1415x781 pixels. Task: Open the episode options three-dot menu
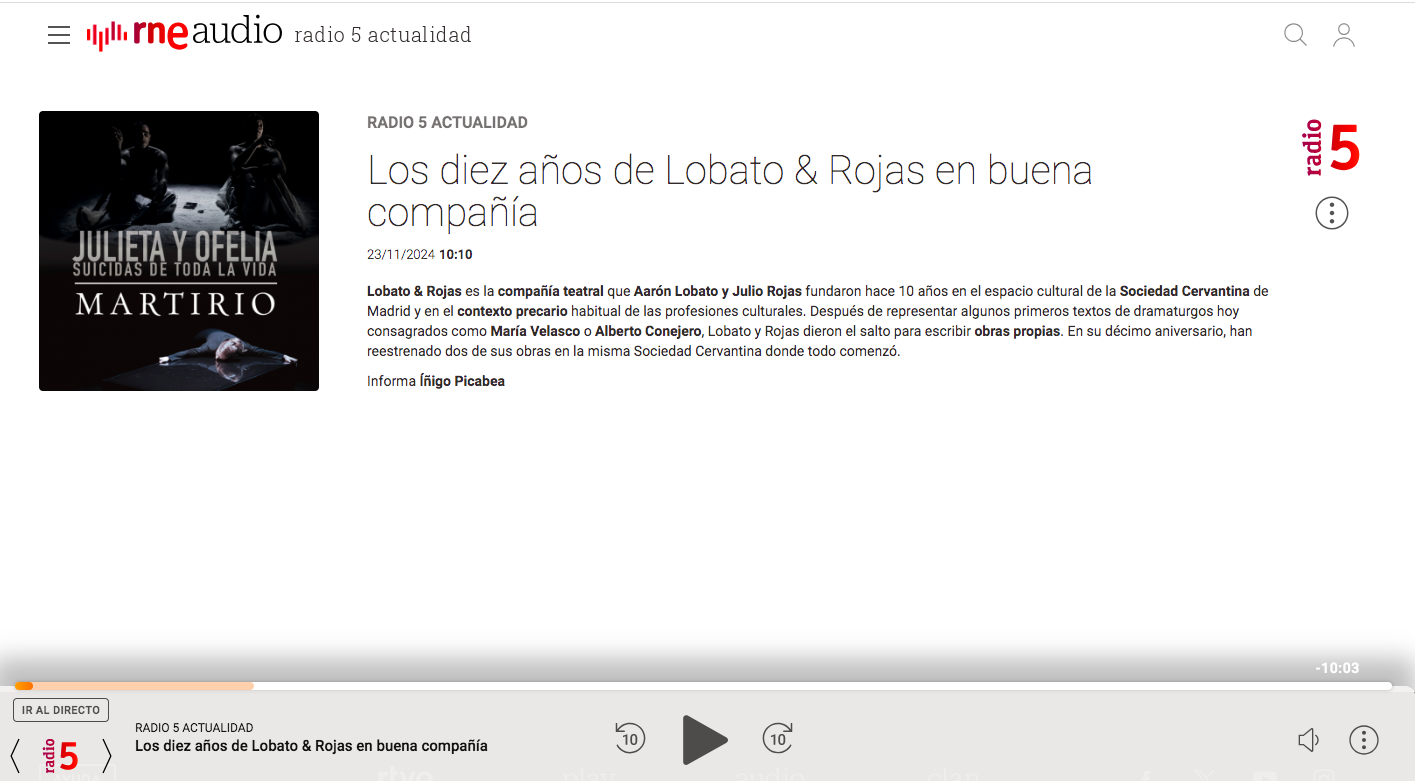coord(1331,213)
